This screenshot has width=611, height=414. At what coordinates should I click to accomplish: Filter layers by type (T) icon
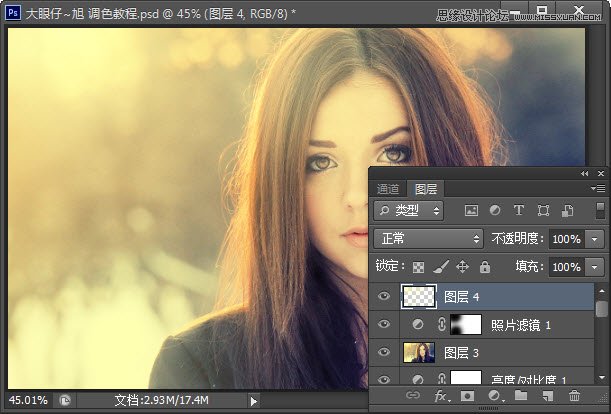(519, 211)
